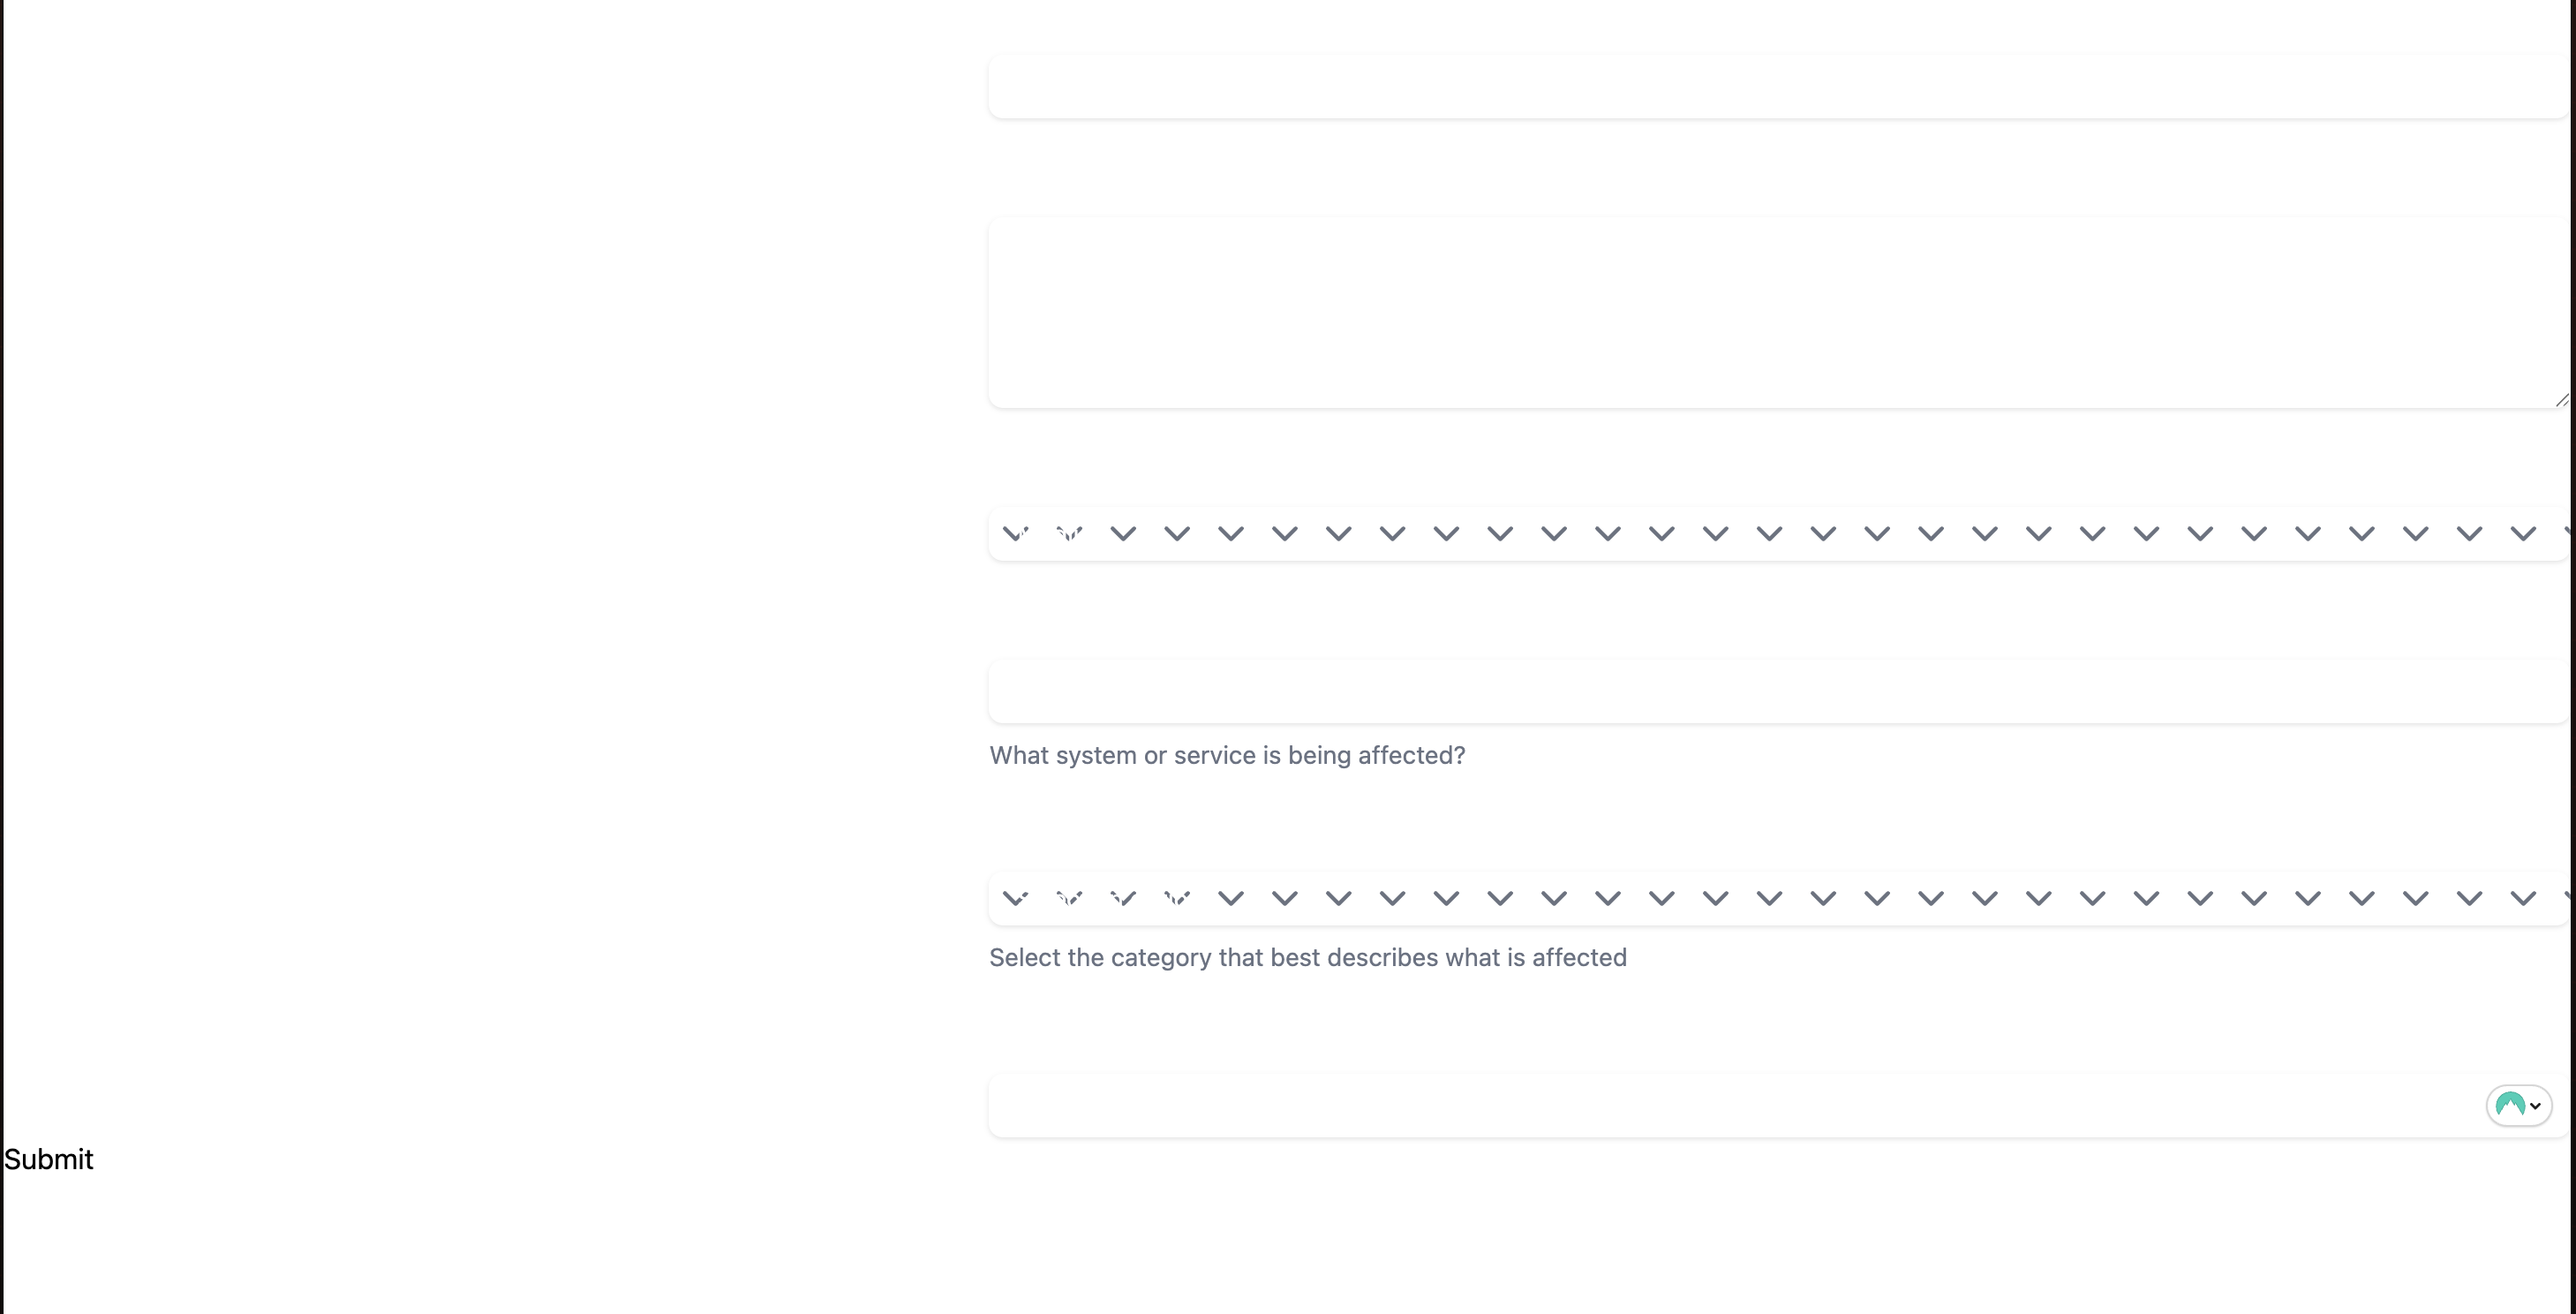Viewport: 2576px width, 1314px height.
Task: Click the second chevron in category dropdown
Action: (1069, 898)
